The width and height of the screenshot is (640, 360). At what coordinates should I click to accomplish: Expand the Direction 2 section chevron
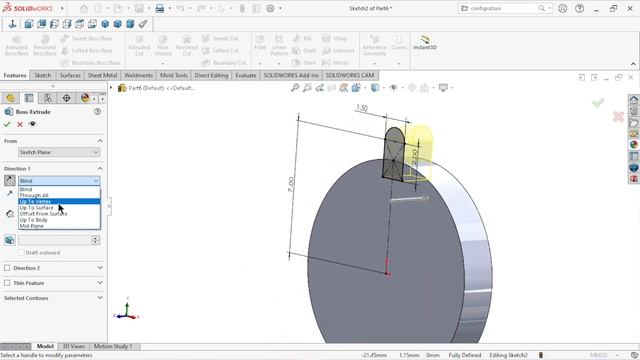(x=100, y=268)
